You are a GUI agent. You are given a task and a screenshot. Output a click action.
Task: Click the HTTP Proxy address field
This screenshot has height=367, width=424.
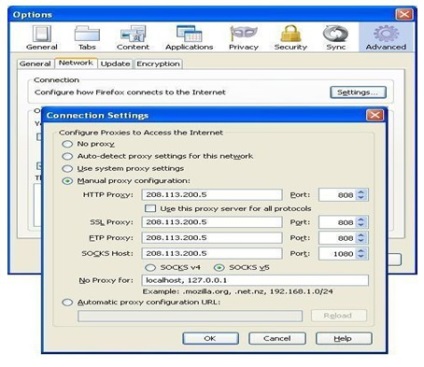(x=212, y=195)
